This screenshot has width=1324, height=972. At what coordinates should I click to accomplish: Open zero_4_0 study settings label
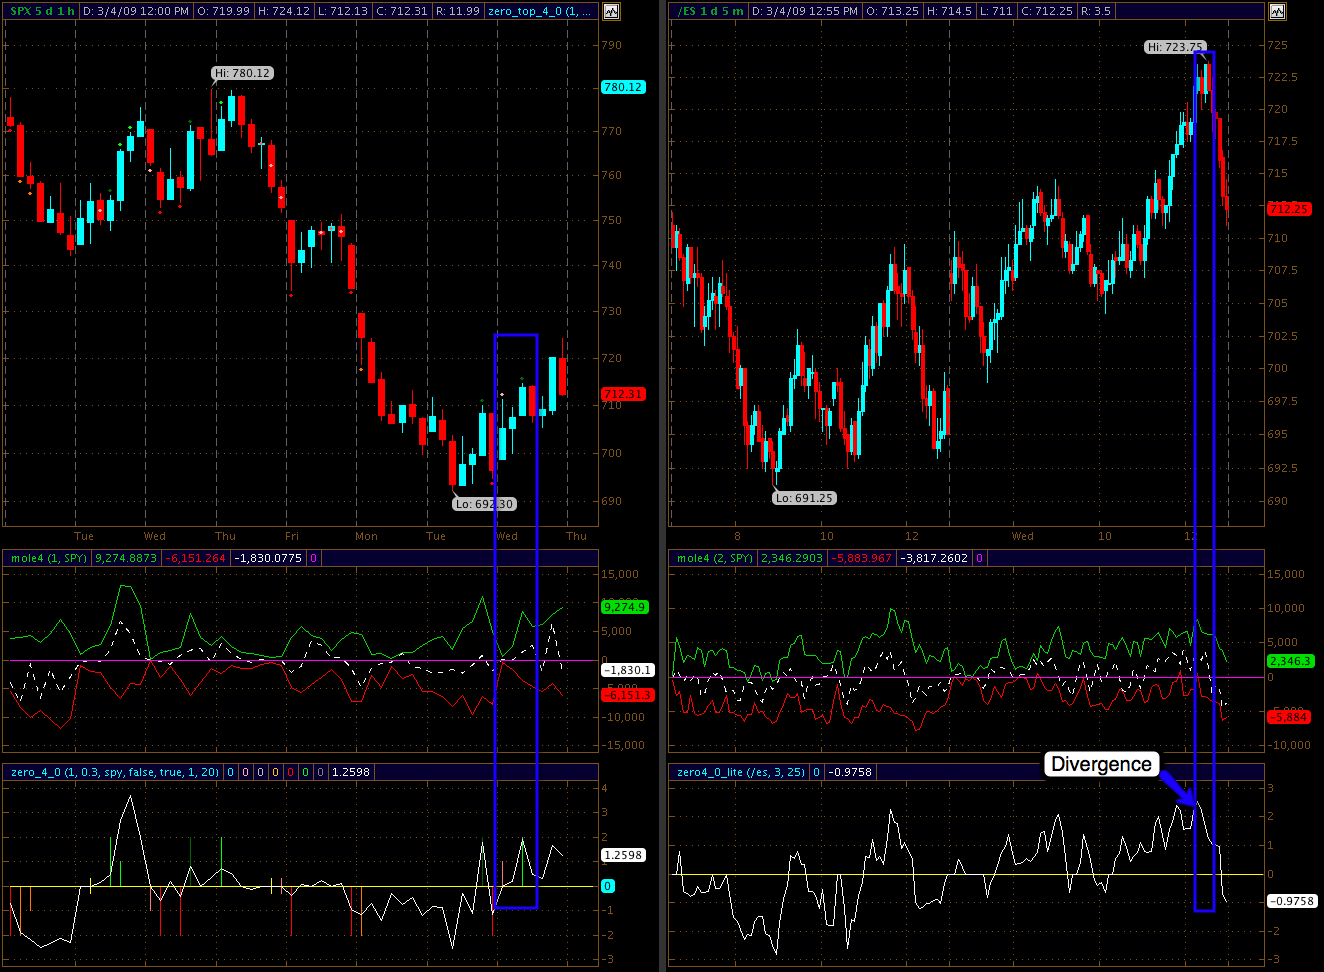113,772
